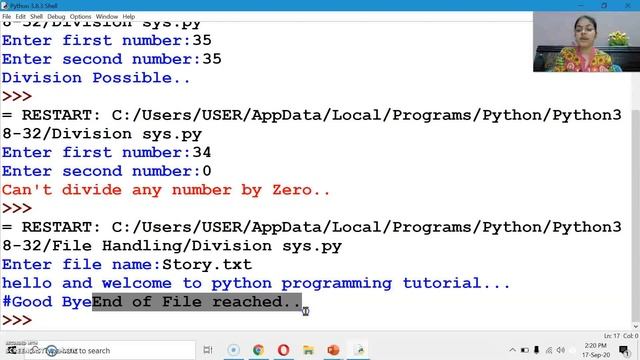Click 'Enter second number:0' line

tap(107, 171)
